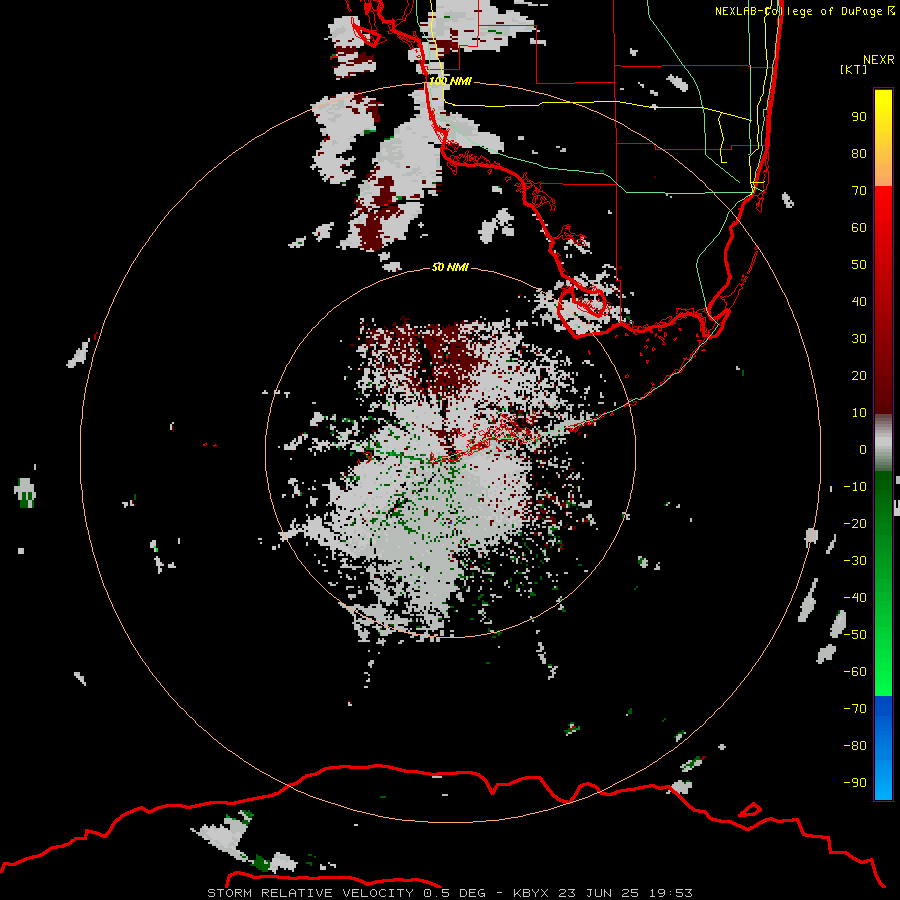This screenshot has height=900, width=900.
Task: Click the -80 value on the velocity scale
Action: pyautogui.click(x=855, y=746)
